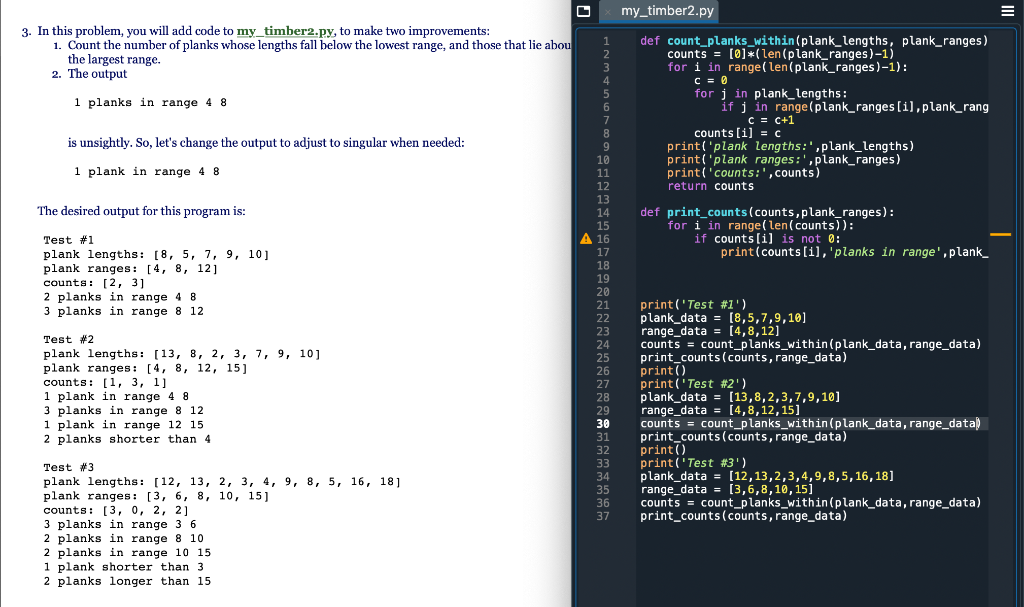
Task: Click line number 30 in the gutter
Action: tap(603, 423)
